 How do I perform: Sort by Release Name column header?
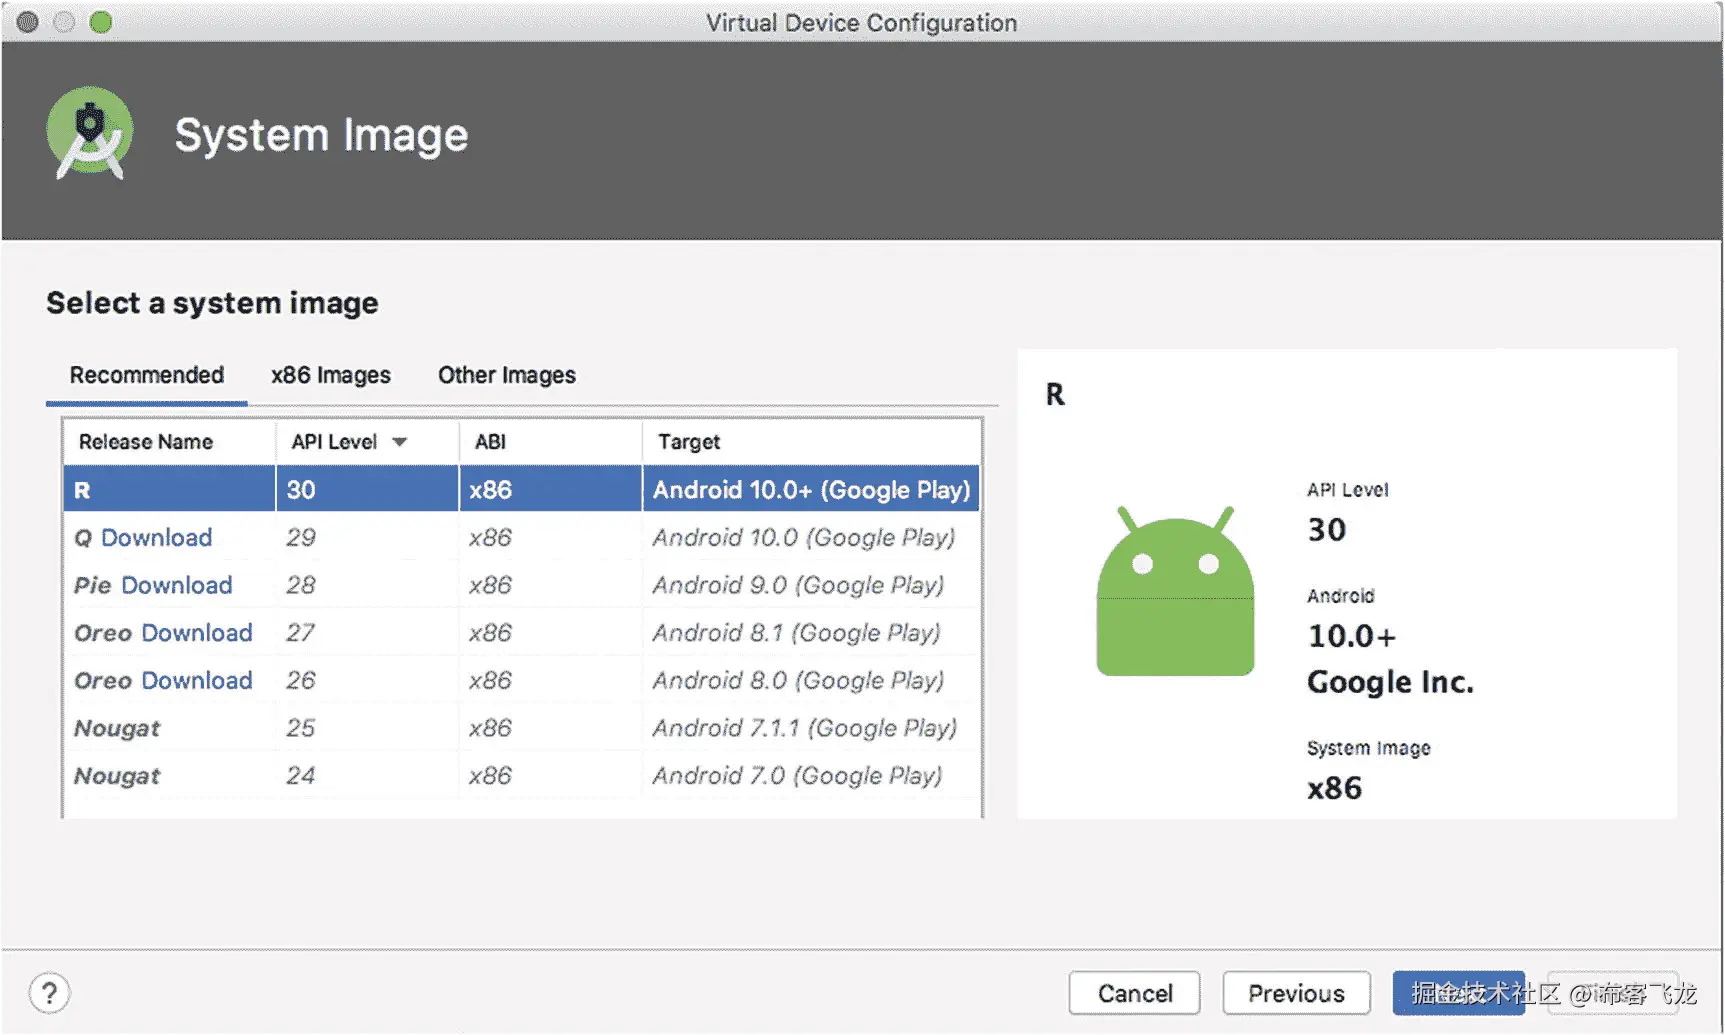click(146, 442)
